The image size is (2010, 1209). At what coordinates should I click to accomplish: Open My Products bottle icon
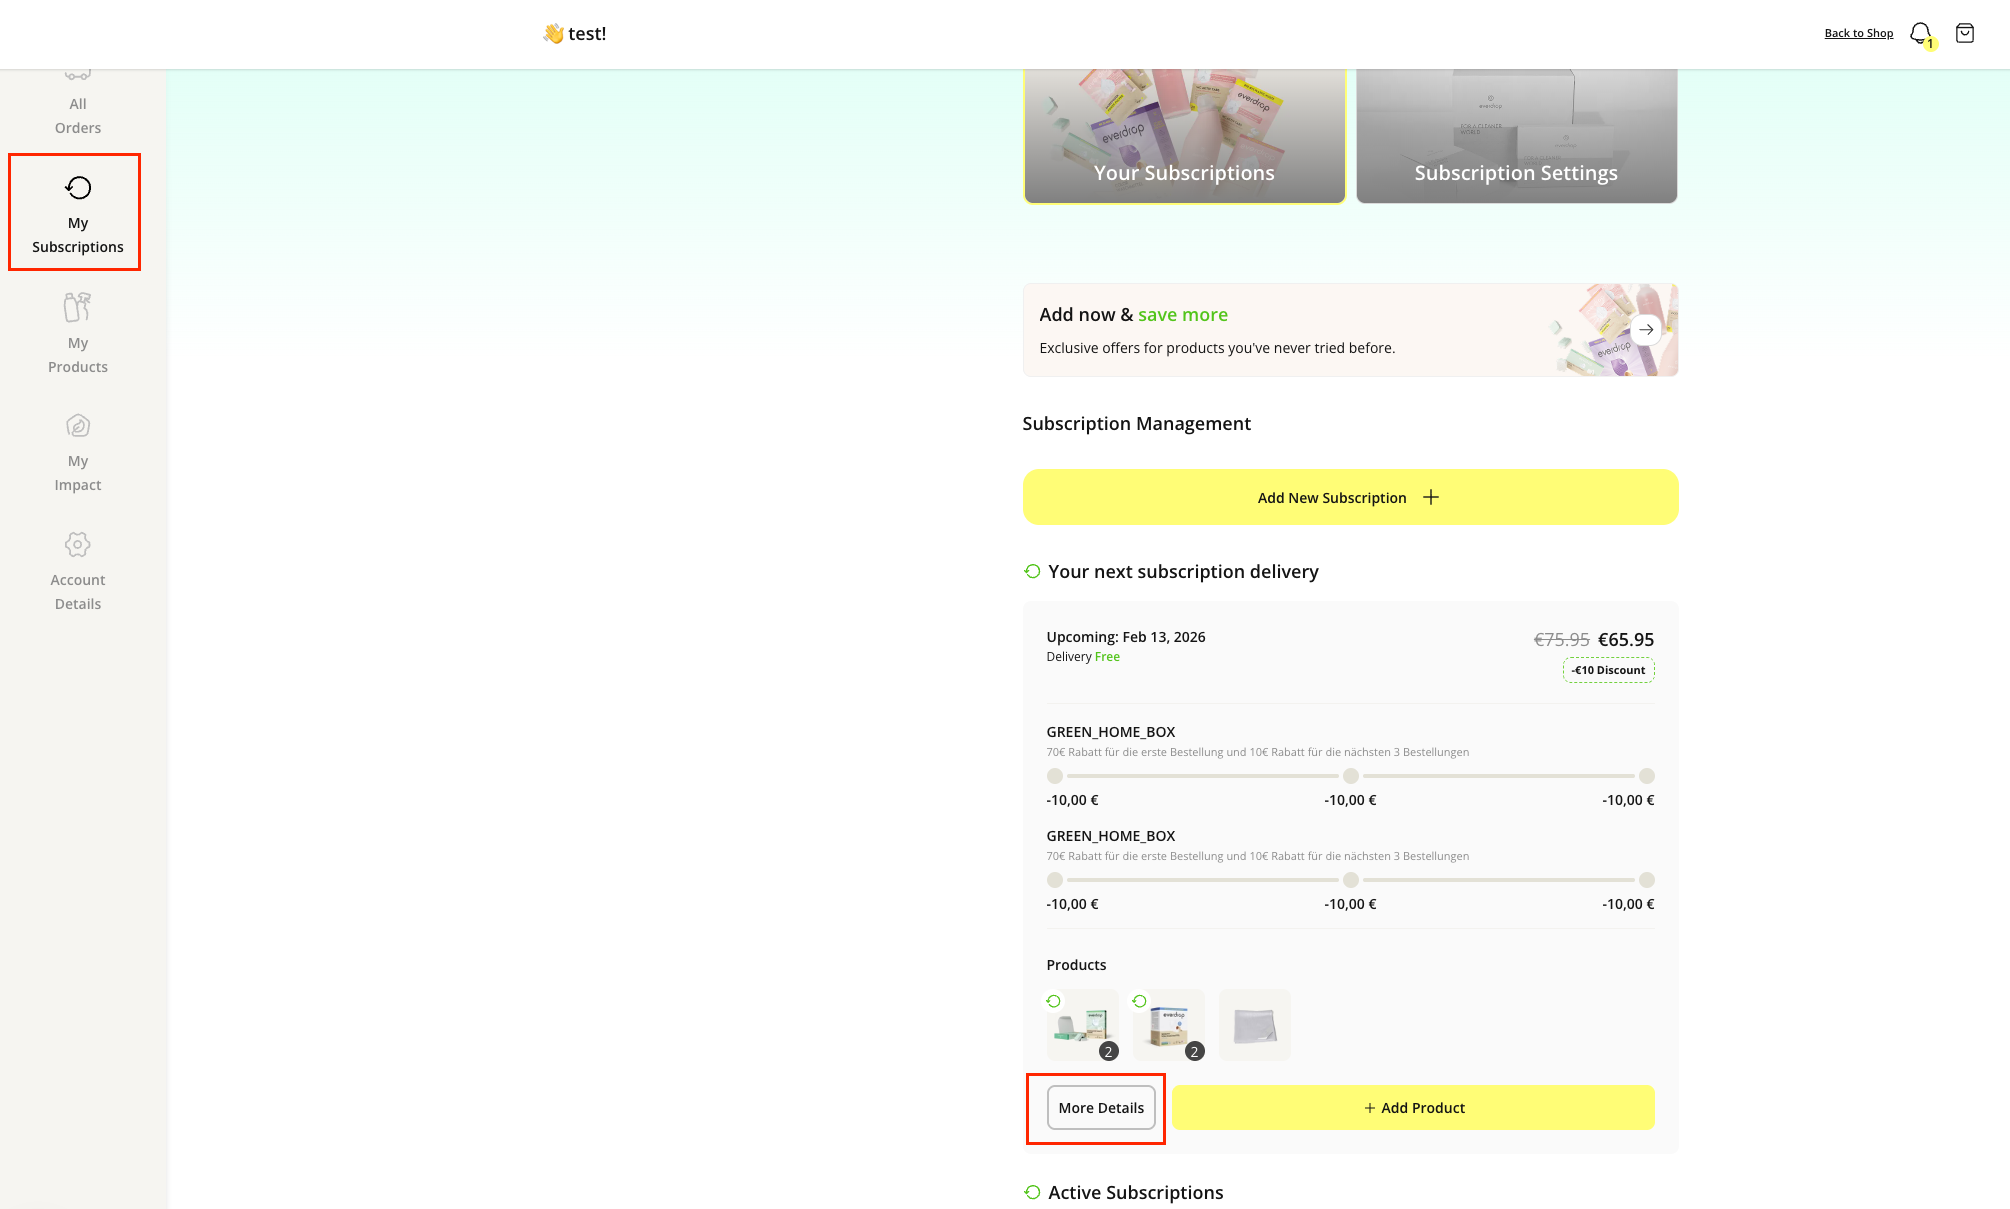(78, 308)
